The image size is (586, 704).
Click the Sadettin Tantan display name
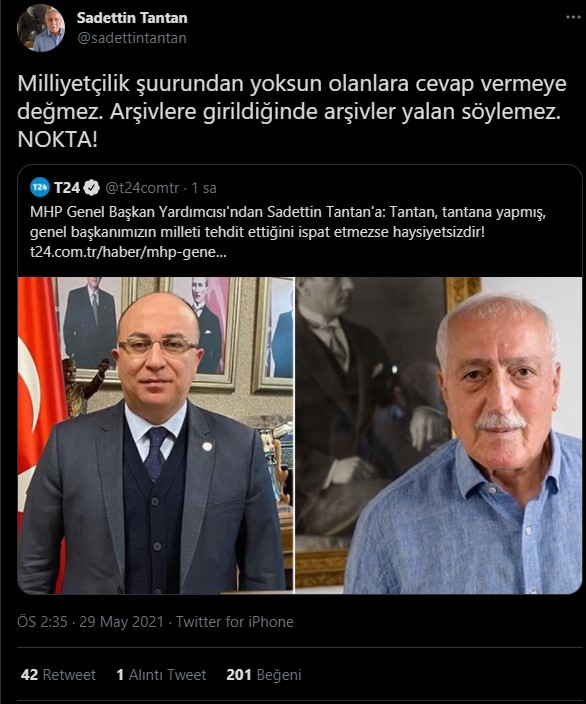(x=132, y=18)
